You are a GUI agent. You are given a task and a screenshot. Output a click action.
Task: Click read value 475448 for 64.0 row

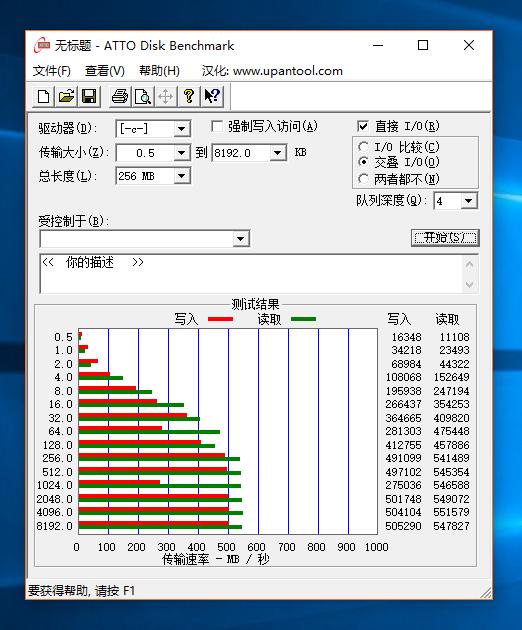(451, 431)
